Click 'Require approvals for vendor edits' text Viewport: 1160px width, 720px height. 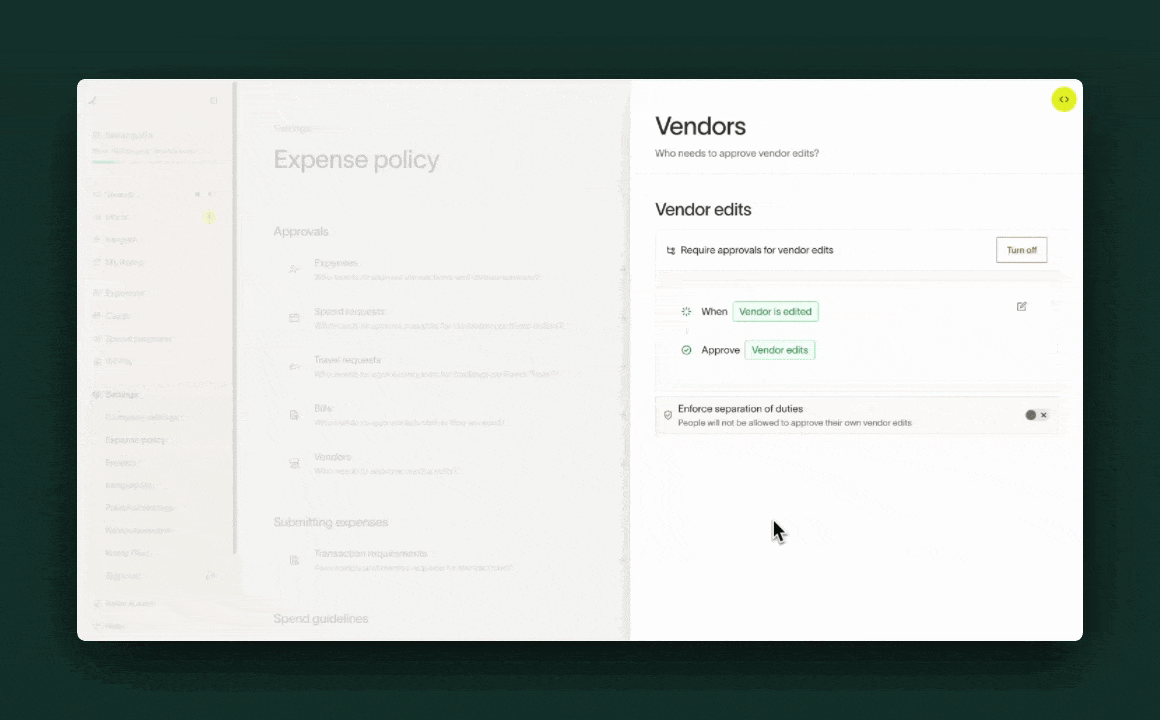(x=757, y=250)
